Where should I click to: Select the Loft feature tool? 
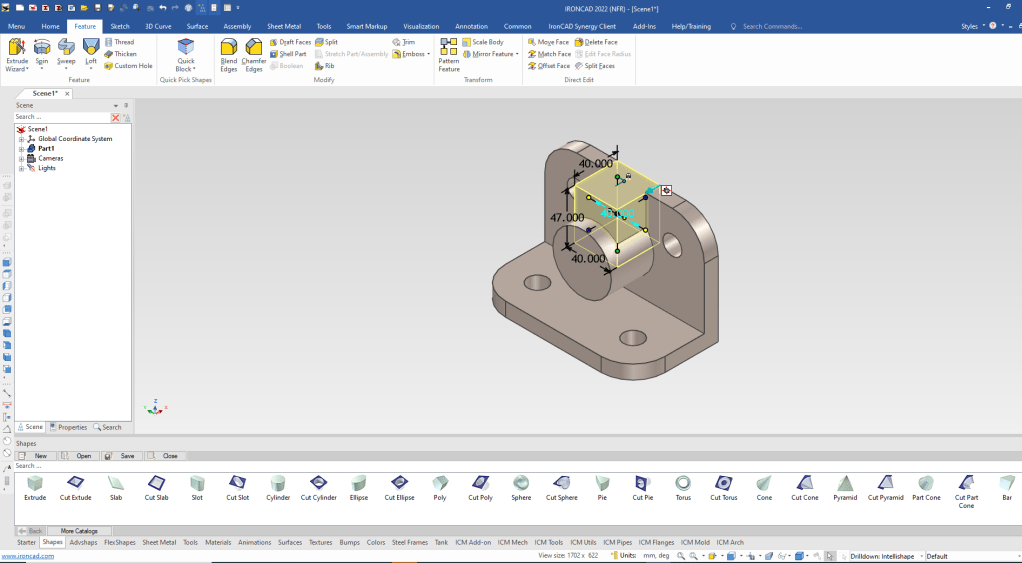tap(91, 47)
